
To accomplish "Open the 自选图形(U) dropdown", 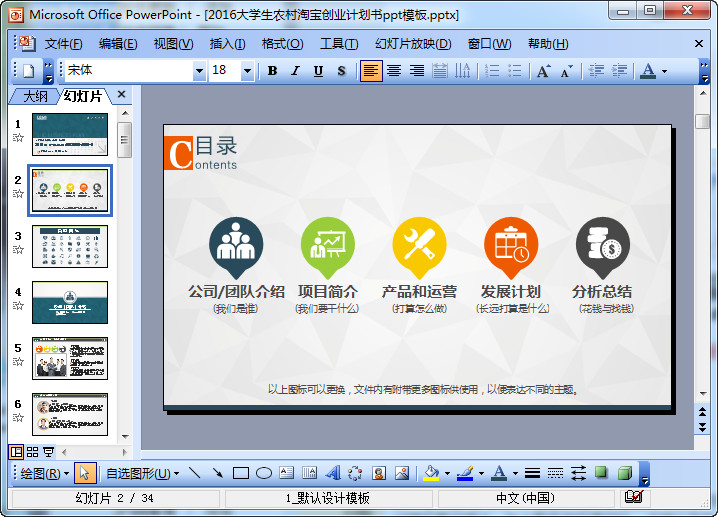I will (x=142, y=473).
